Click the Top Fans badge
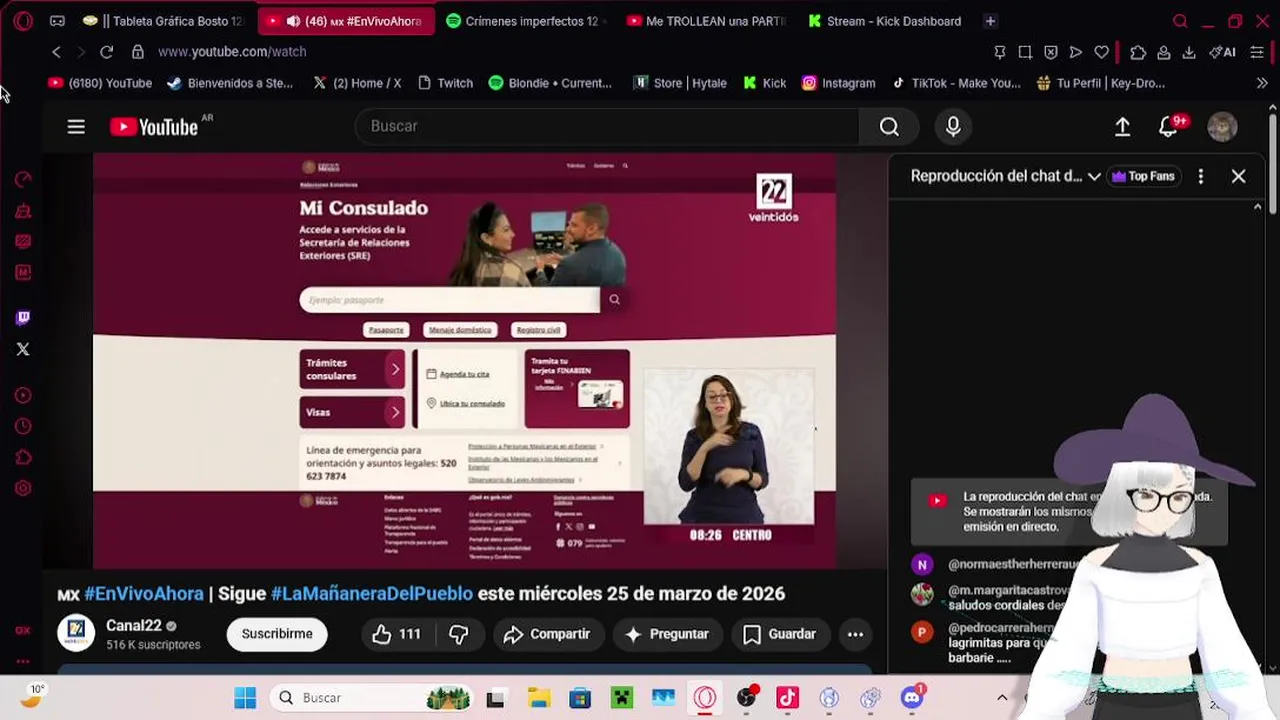Viewport: 1280px width, 720px height. tap(1143, 176)
